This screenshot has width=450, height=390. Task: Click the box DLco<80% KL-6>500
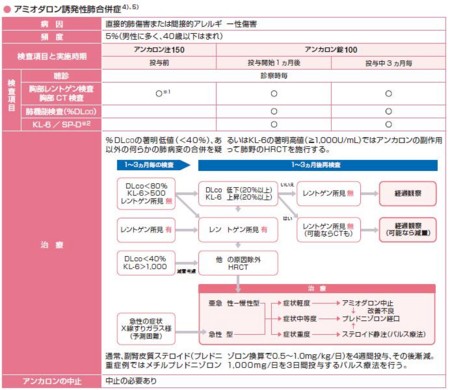point(146,194)
